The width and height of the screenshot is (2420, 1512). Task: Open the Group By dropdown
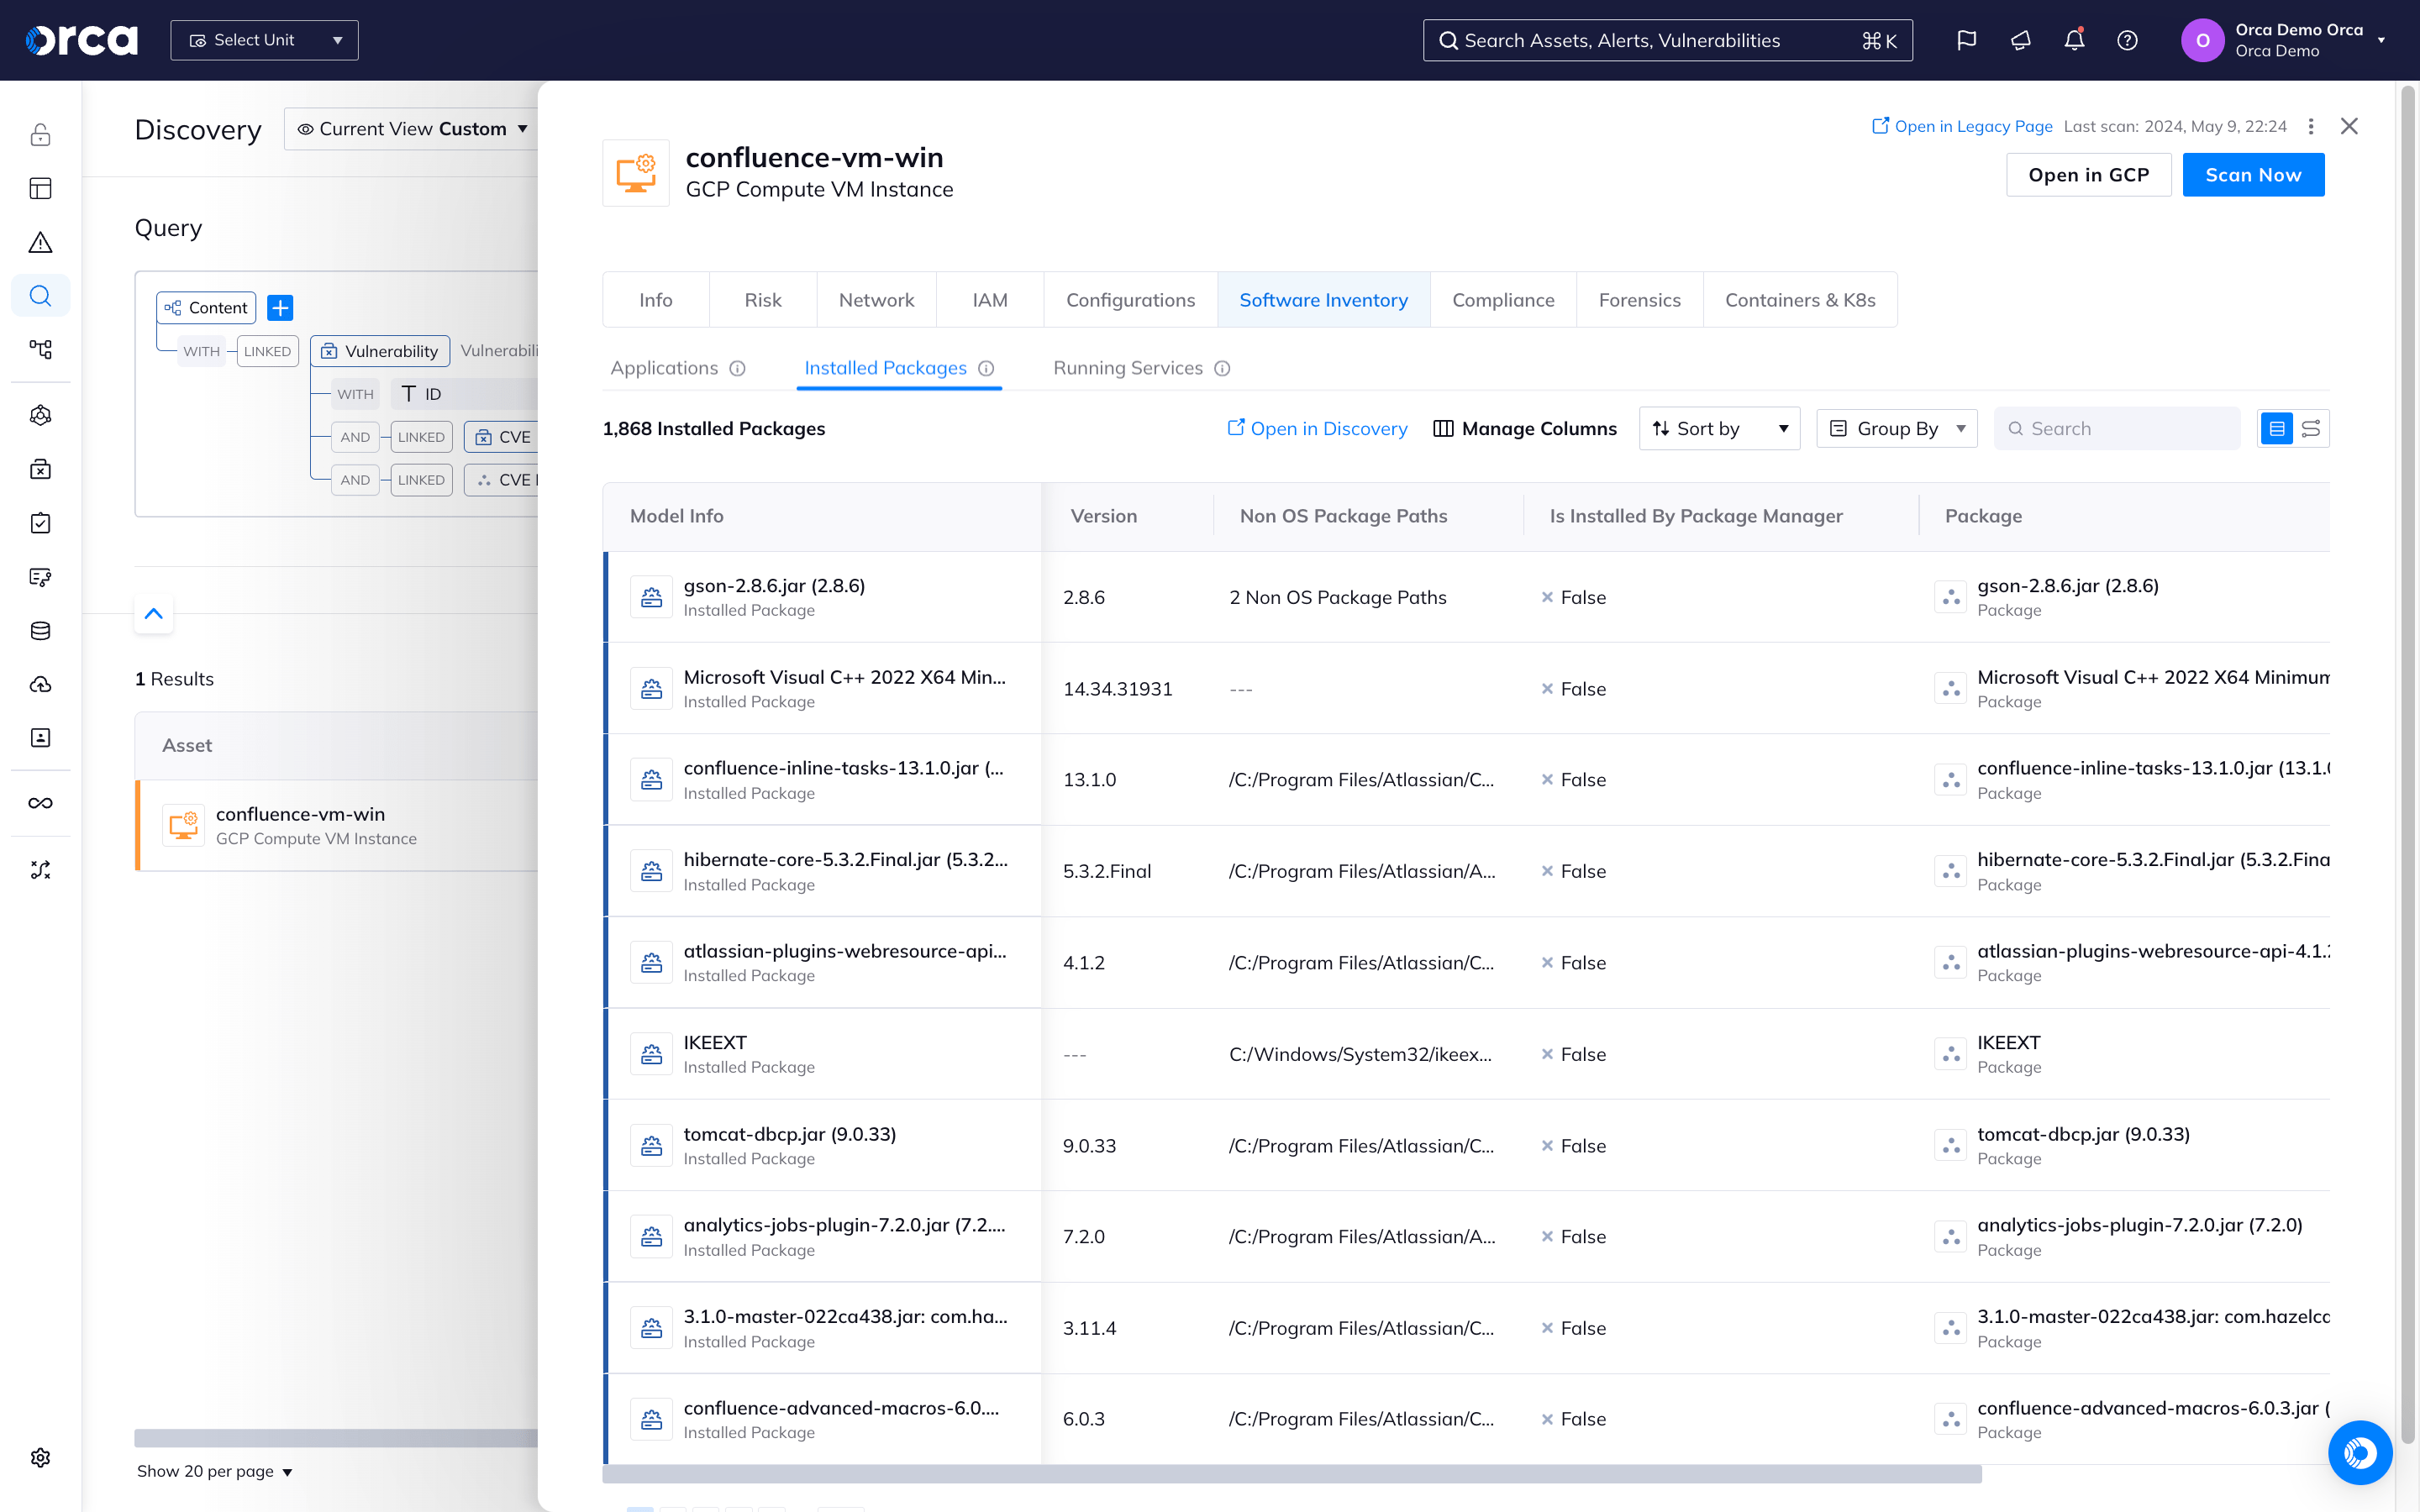pyautogui.click(x=1896, y=428)
